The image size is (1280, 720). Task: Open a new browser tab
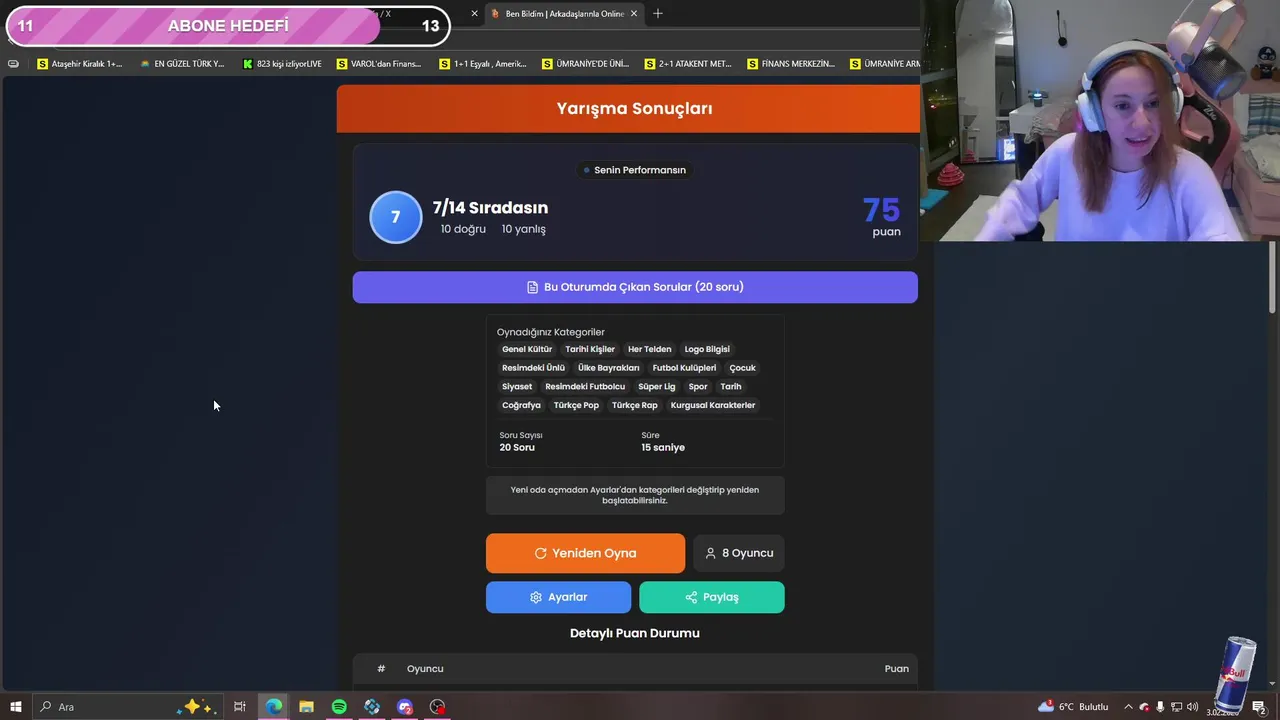[658, 14]
